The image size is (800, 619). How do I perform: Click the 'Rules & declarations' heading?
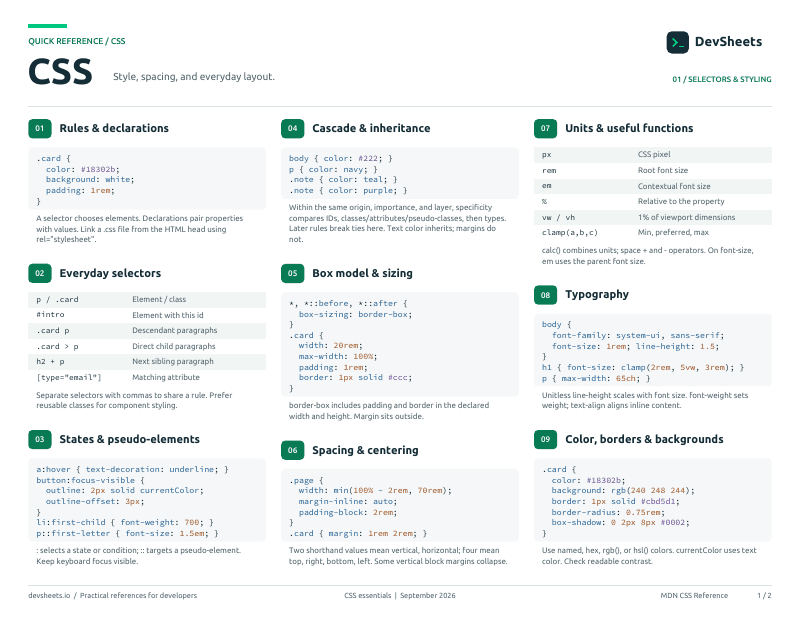click(x=114, y=129)
